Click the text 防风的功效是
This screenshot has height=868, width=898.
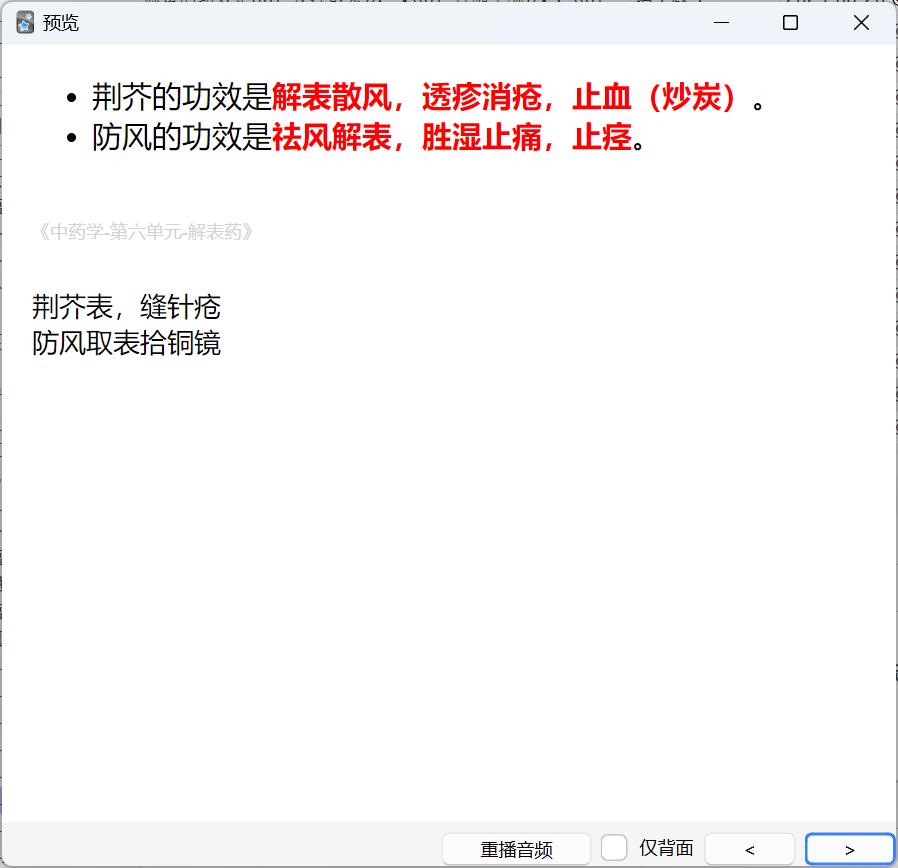tap(182, 137)
